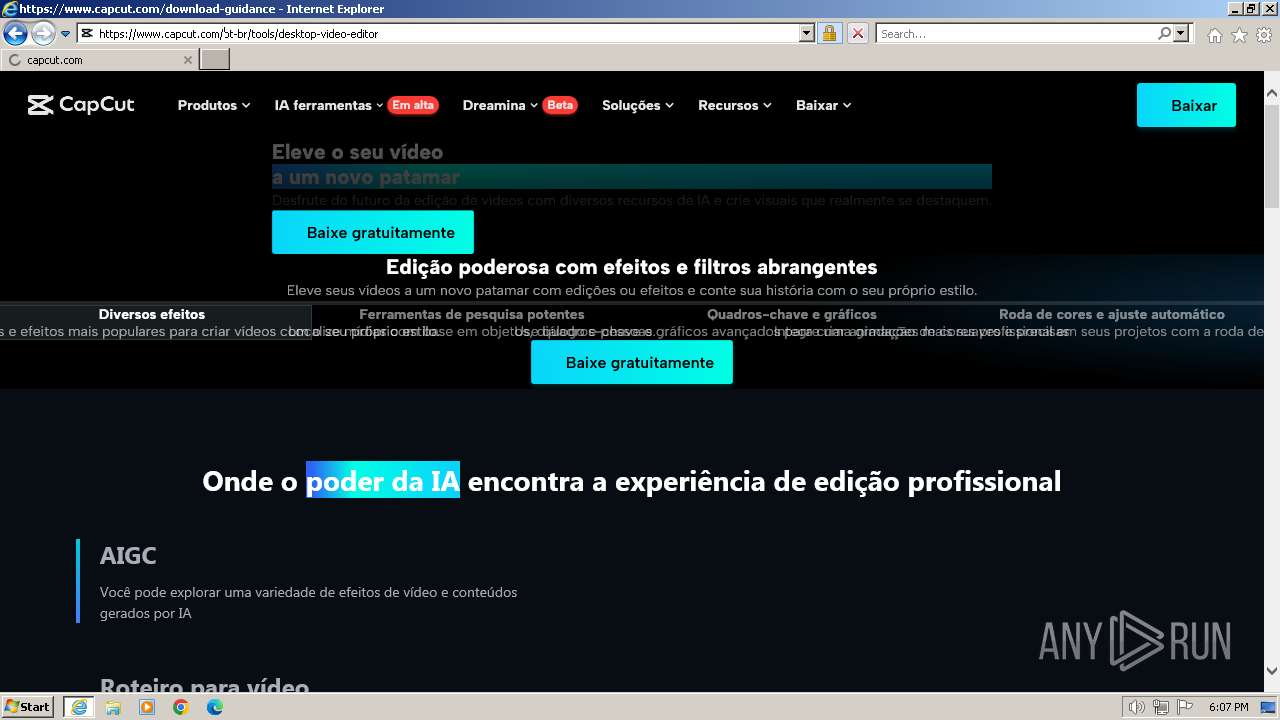
Task: Go forward with IE forward arrow
Action: click(43, 33)
